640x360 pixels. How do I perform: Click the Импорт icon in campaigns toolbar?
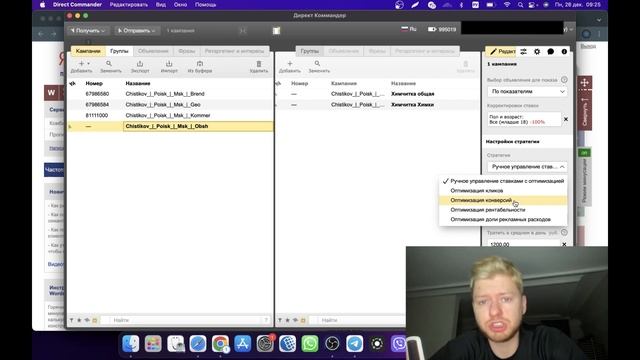point(169,64)
